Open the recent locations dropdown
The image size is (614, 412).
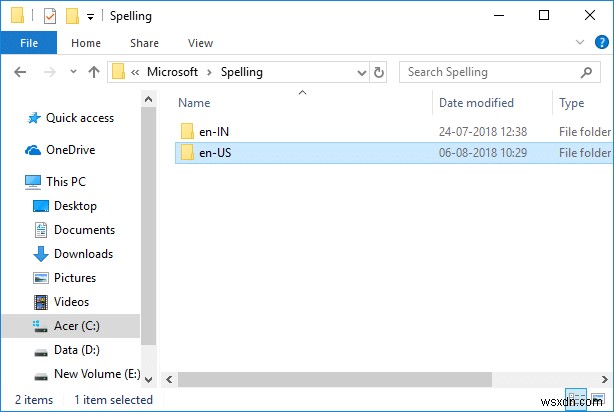point(73,72)
